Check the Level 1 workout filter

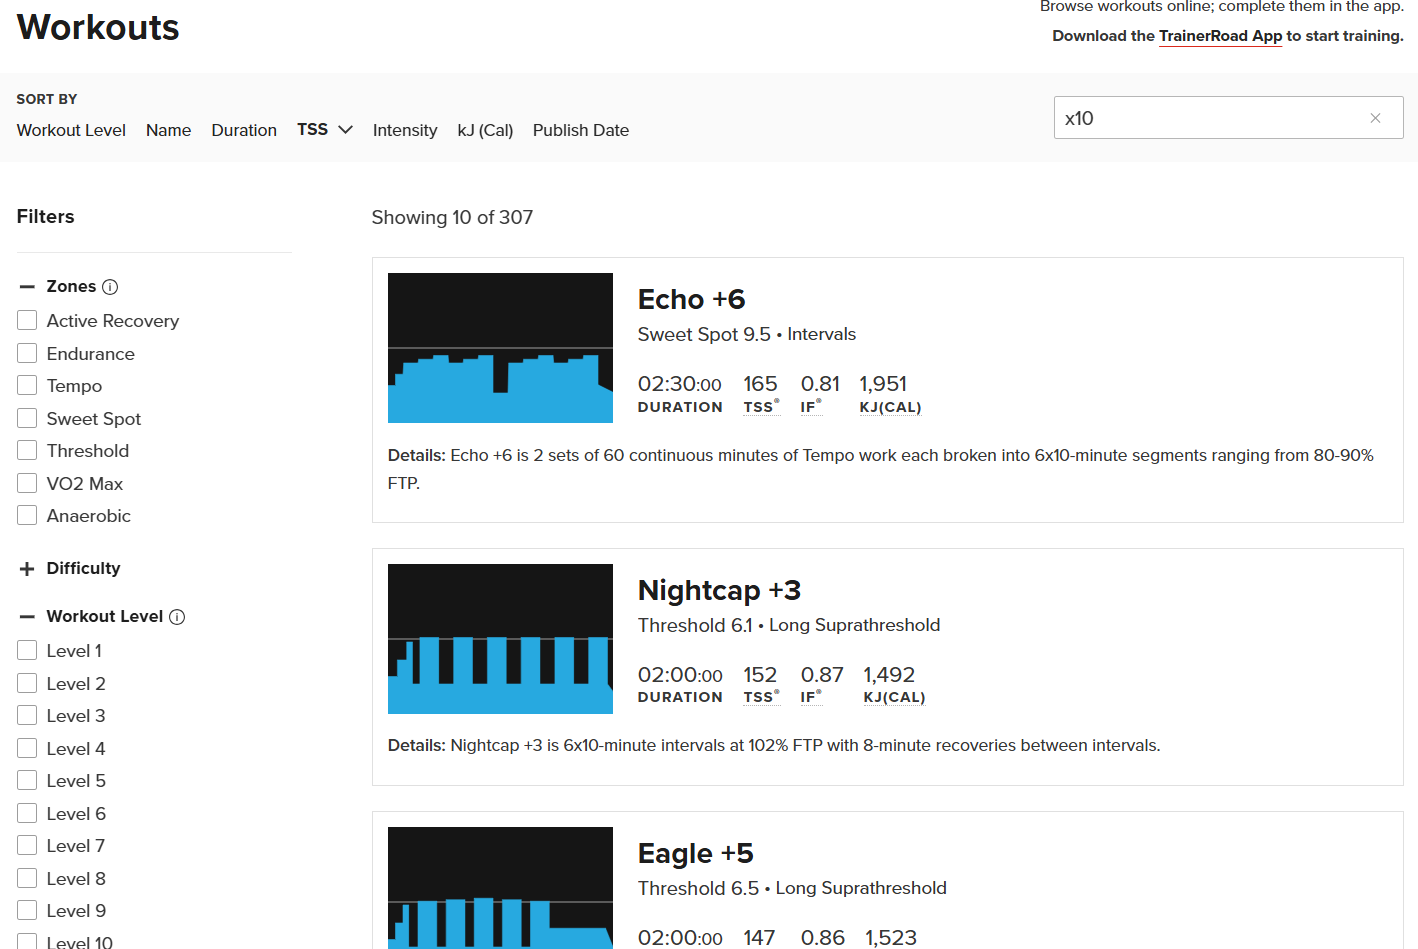point(27,651)
